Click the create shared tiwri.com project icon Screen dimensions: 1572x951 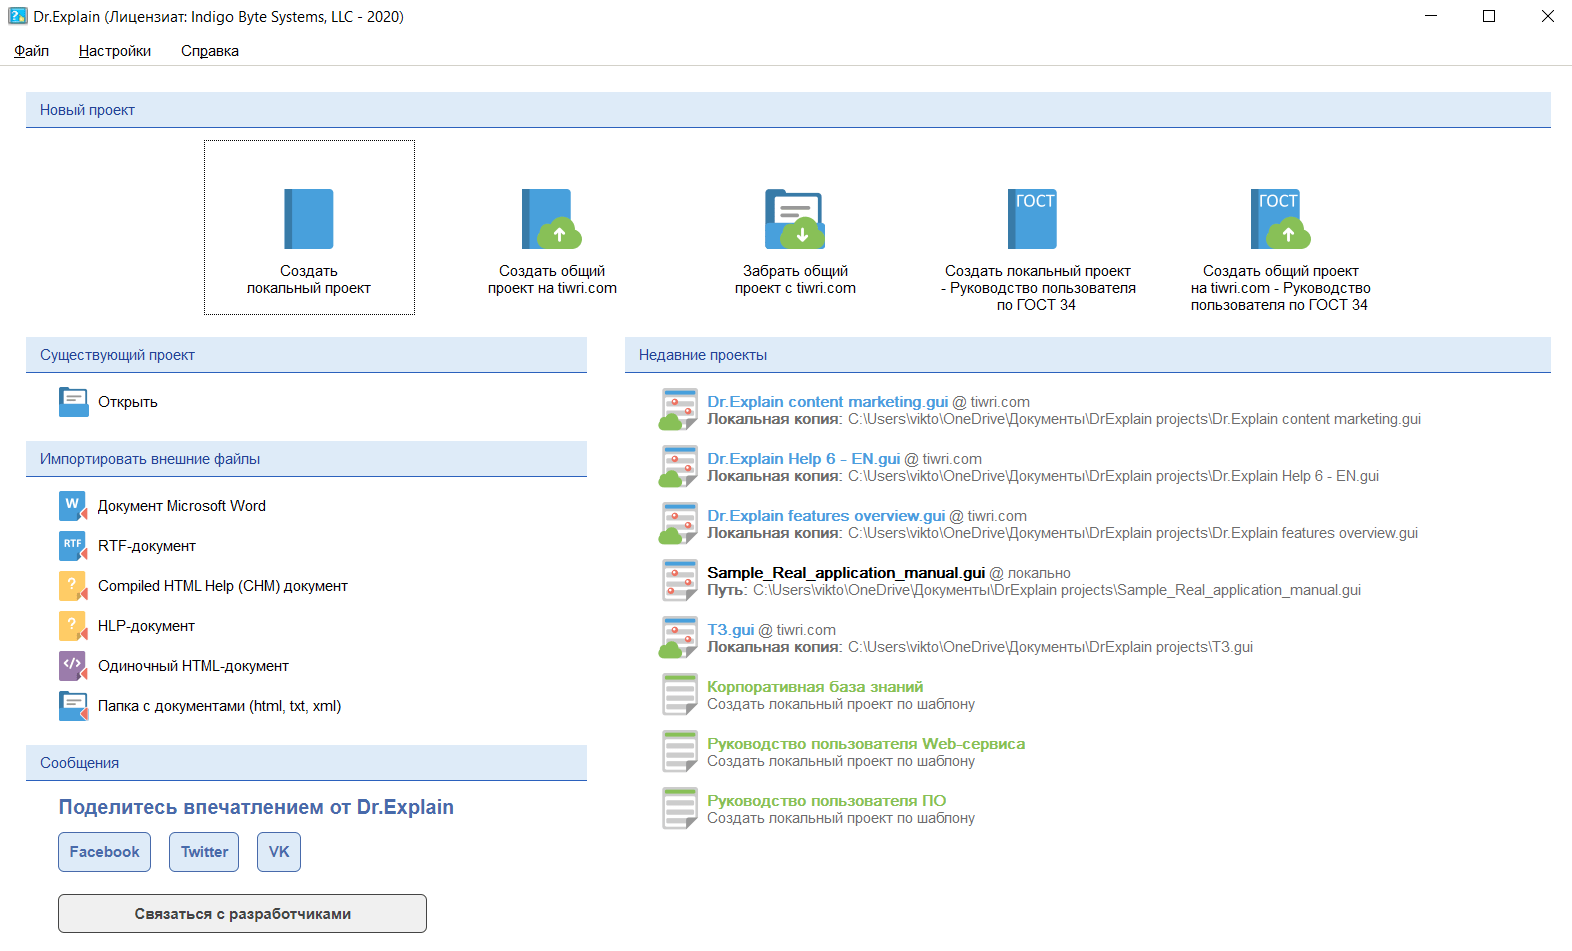(552, 219)
